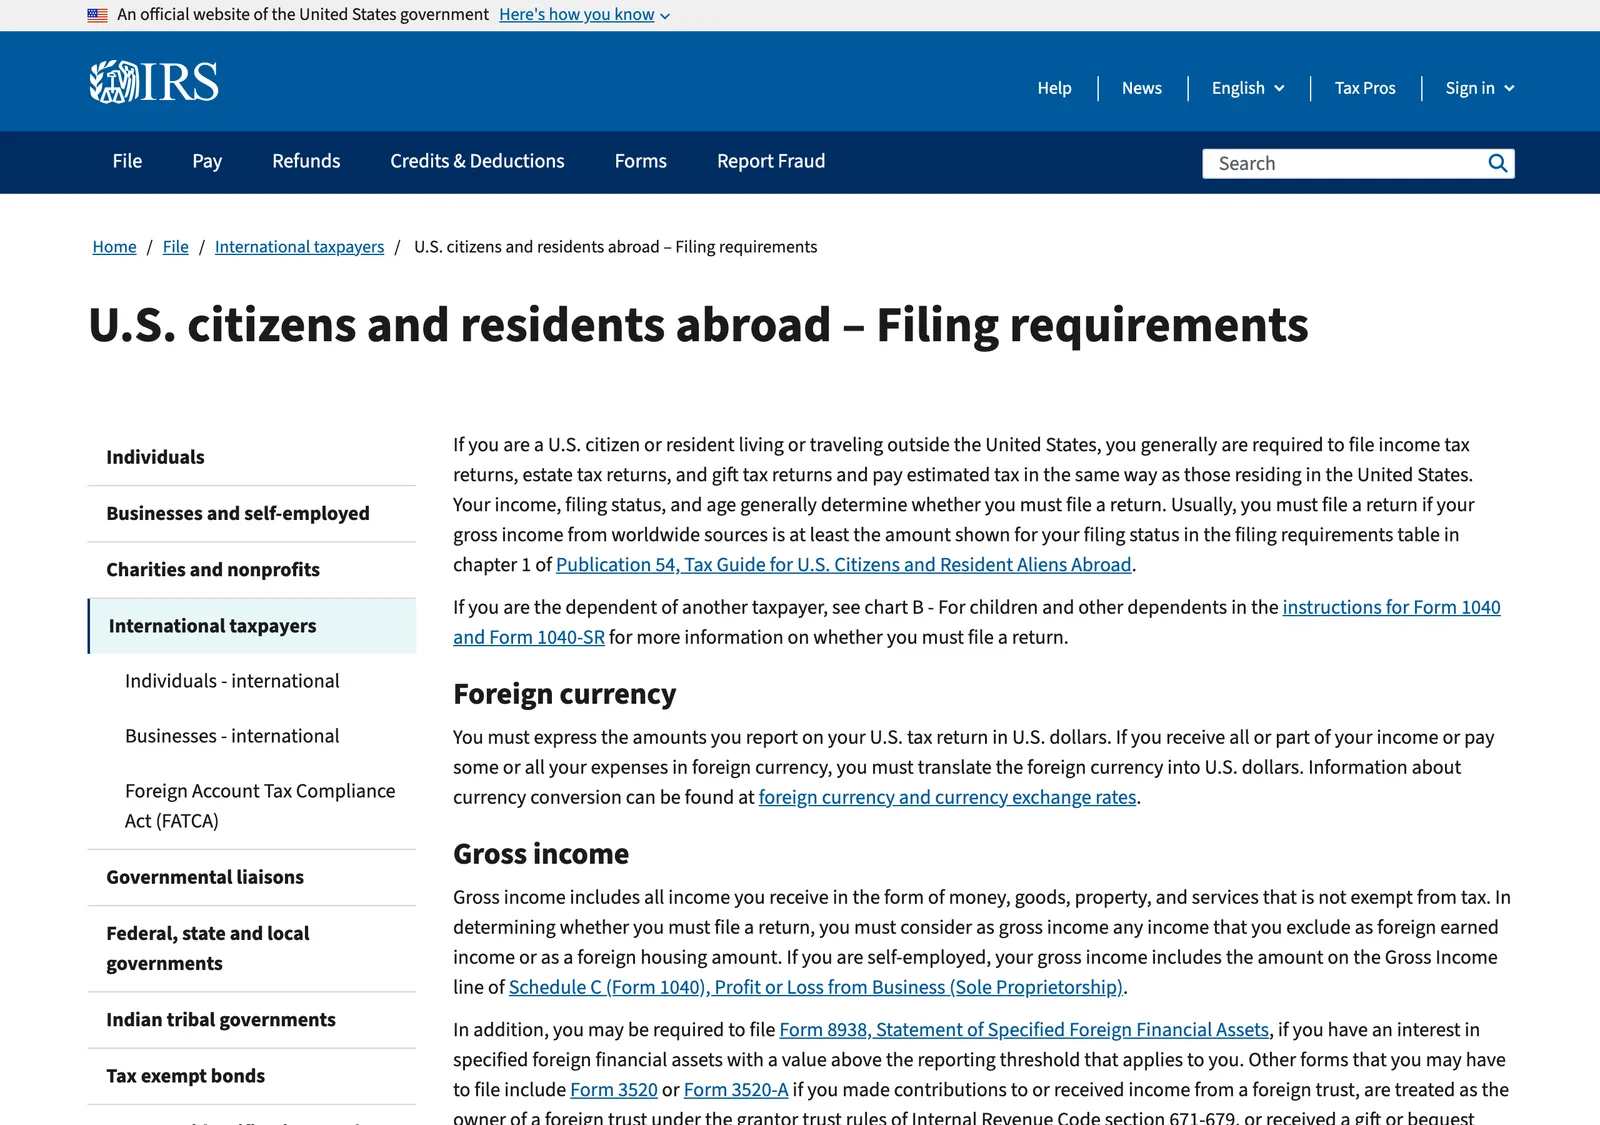Select Charities and nonprofits in sidebar
This screenshot has width=1600, height=1125.
252,569
